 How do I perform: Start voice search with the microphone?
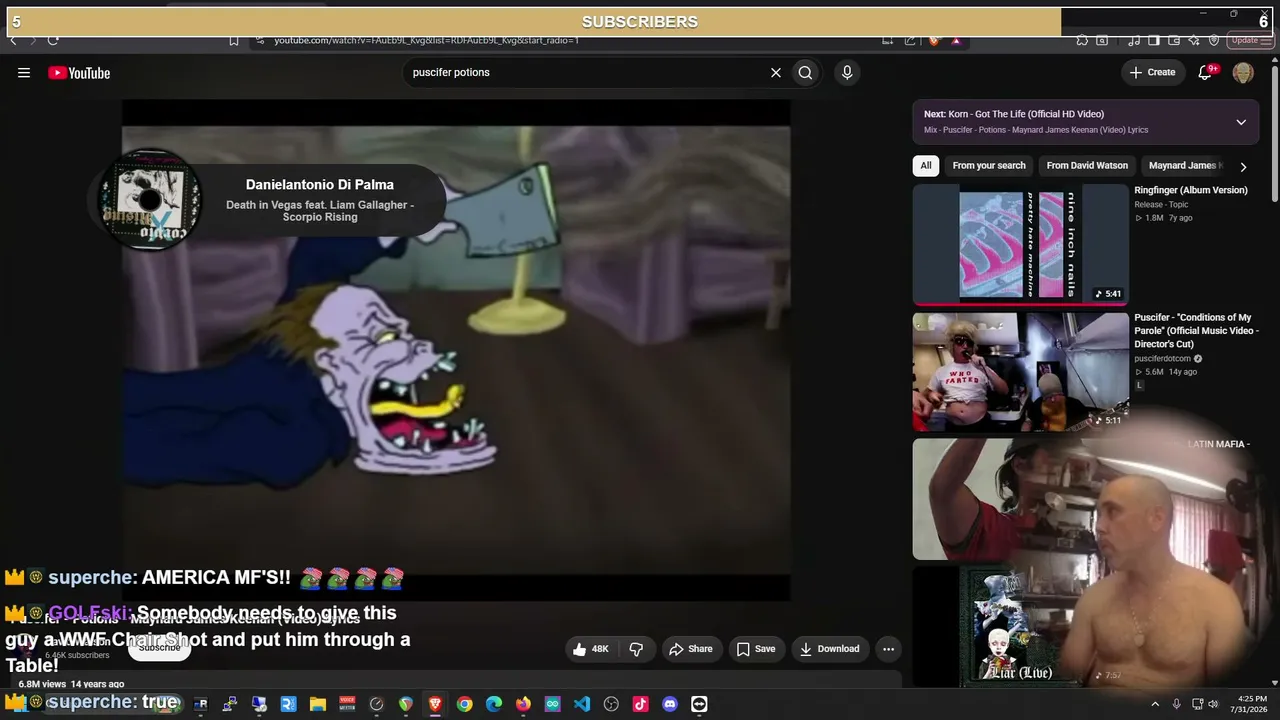[x=847, y=72]
